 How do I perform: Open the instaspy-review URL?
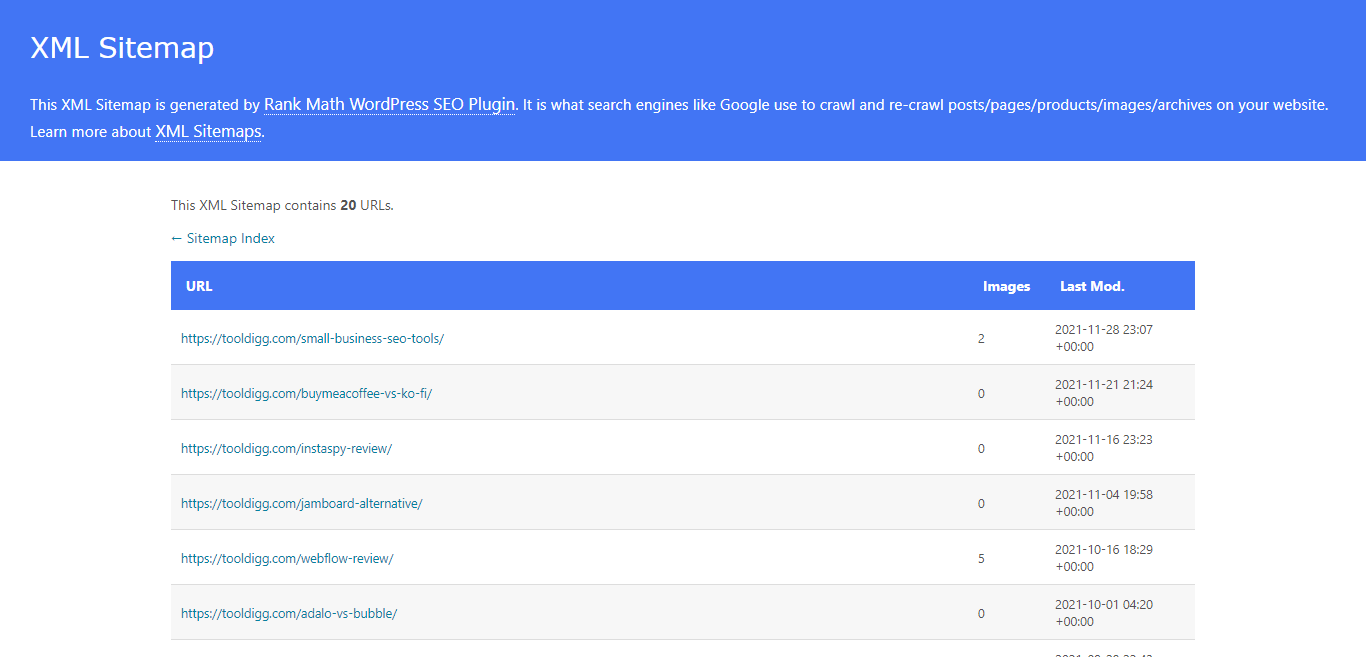click(286, 448)
